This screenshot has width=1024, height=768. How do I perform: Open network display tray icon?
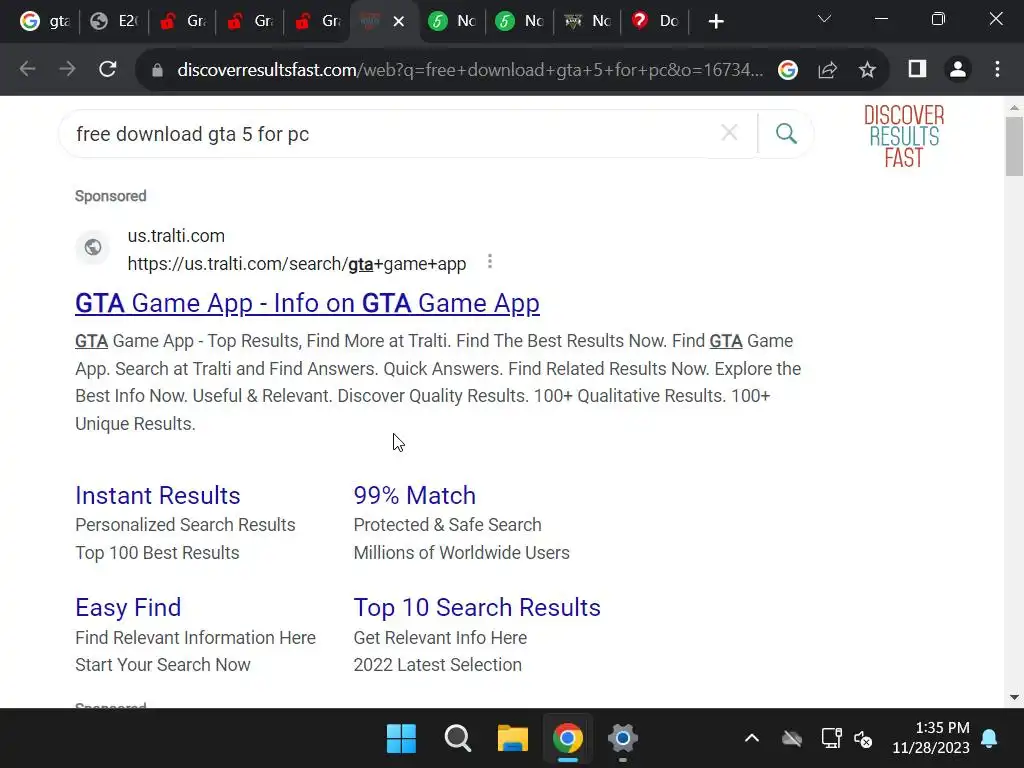[x=831, y=738]
